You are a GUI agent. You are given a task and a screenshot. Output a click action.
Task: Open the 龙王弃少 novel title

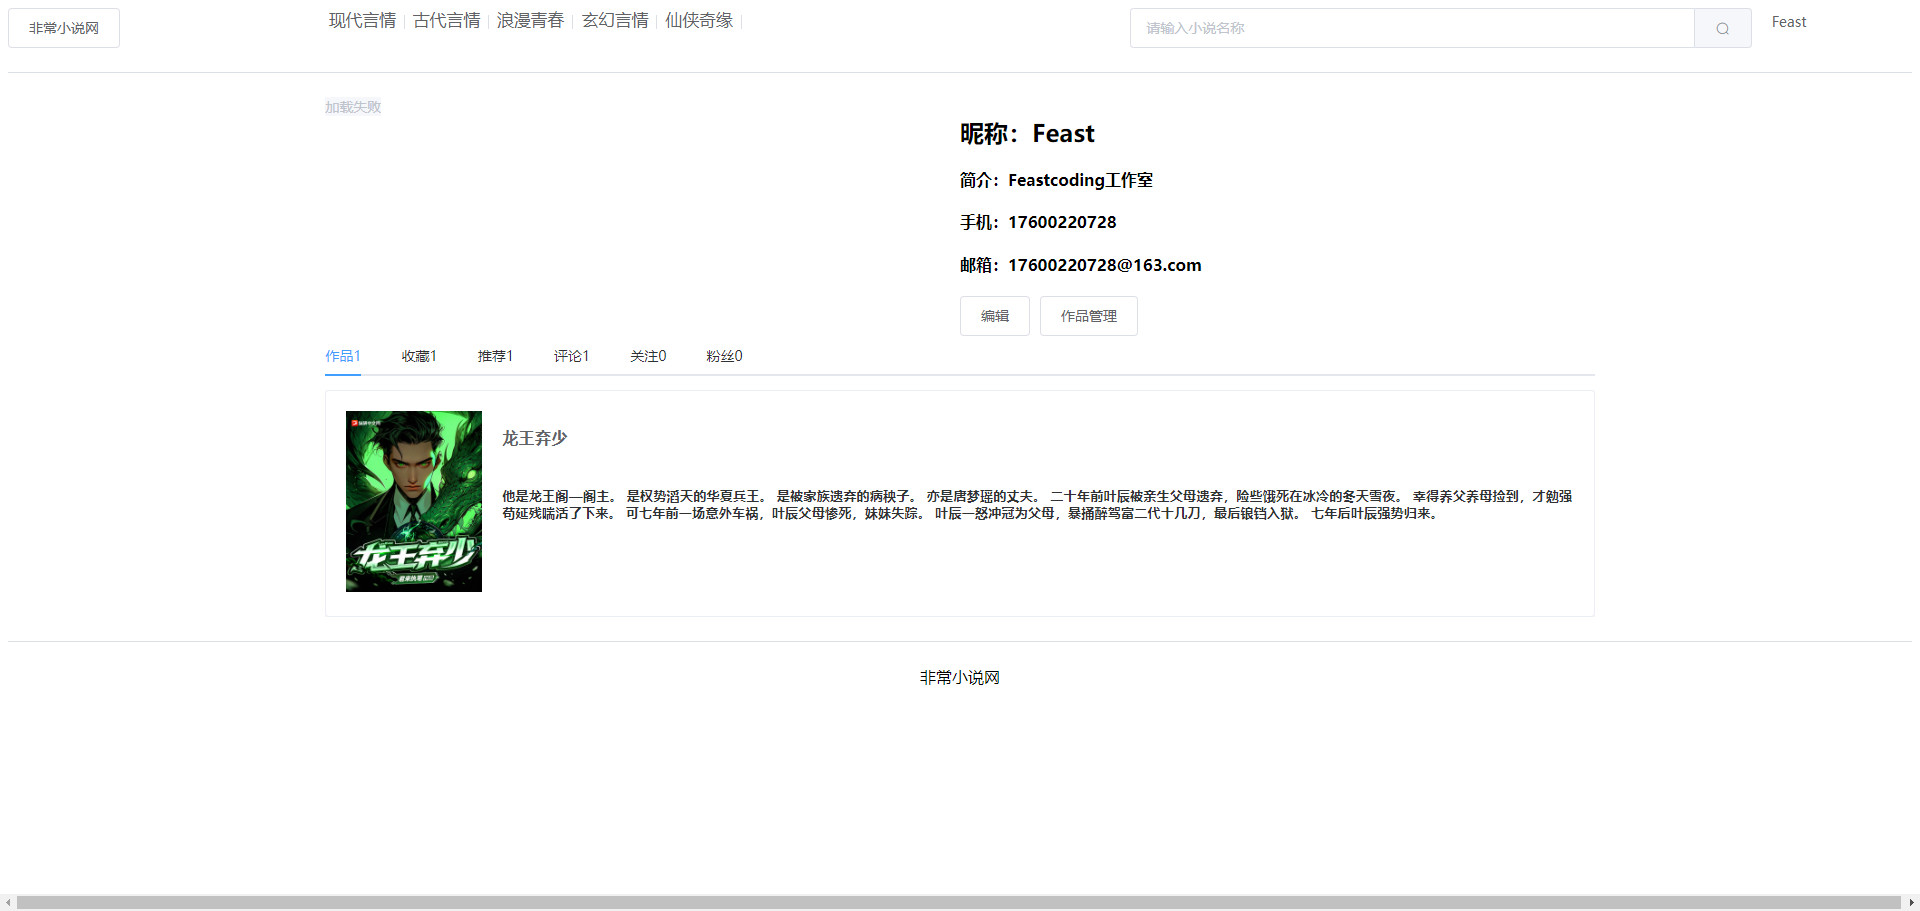(x=534, y=438)
